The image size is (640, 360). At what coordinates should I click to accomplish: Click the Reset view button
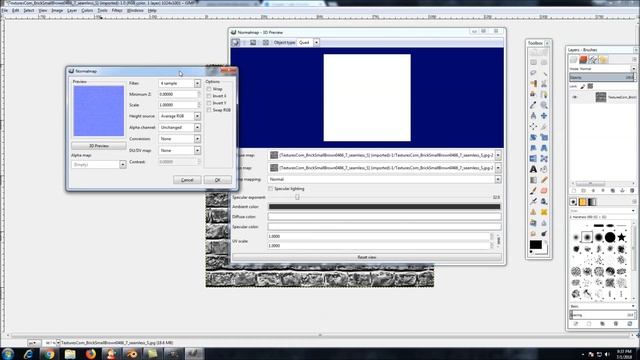[367, 257]
